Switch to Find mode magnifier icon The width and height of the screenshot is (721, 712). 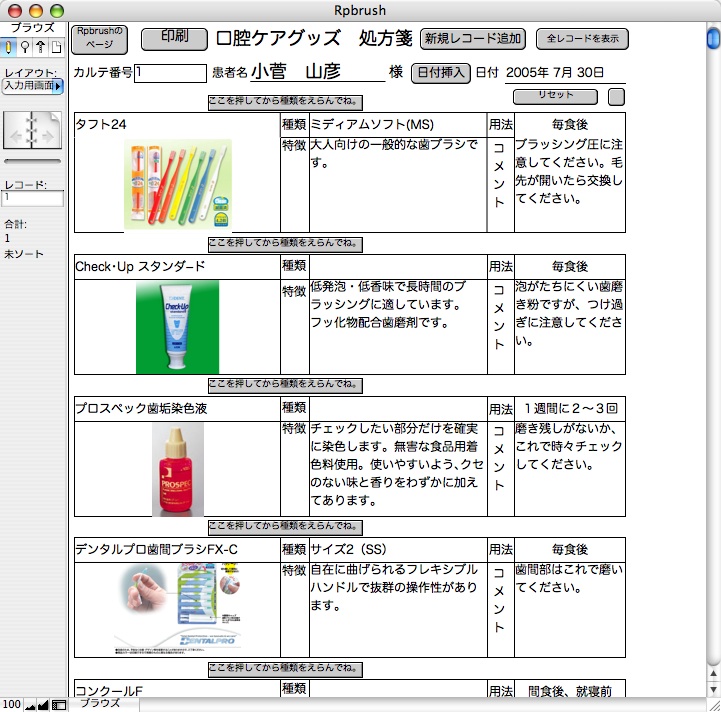click(25, 47)
